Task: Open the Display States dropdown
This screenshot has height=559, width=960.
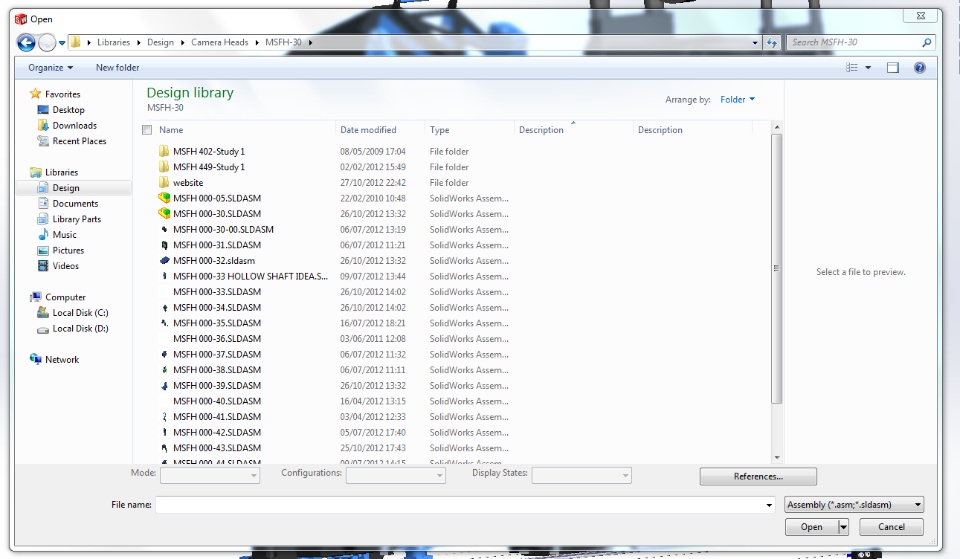Action: 581,475
